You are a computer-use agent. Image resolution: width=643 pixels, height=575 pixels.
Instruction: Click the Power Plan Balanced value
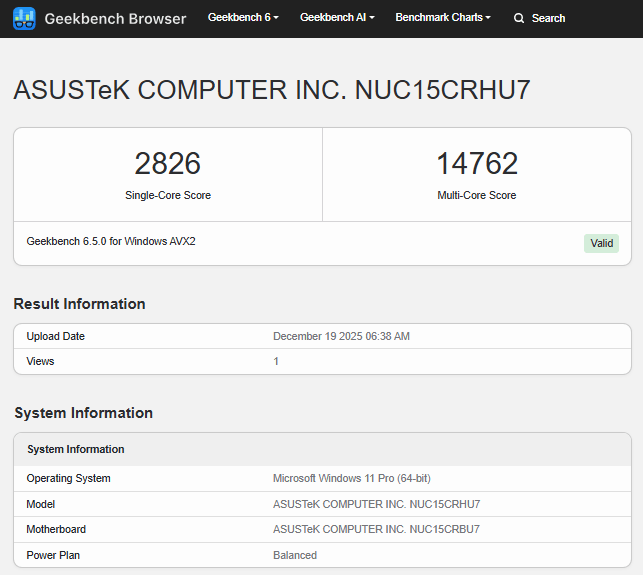pyautogui.click(x=295, y=555)
